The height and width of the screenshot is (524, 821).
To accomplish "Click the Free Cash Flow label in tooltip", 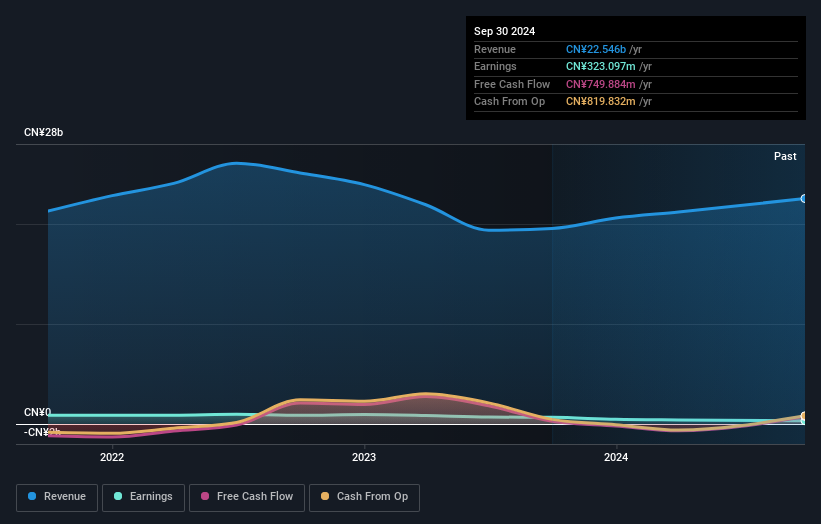I will [x=512, y=84].
